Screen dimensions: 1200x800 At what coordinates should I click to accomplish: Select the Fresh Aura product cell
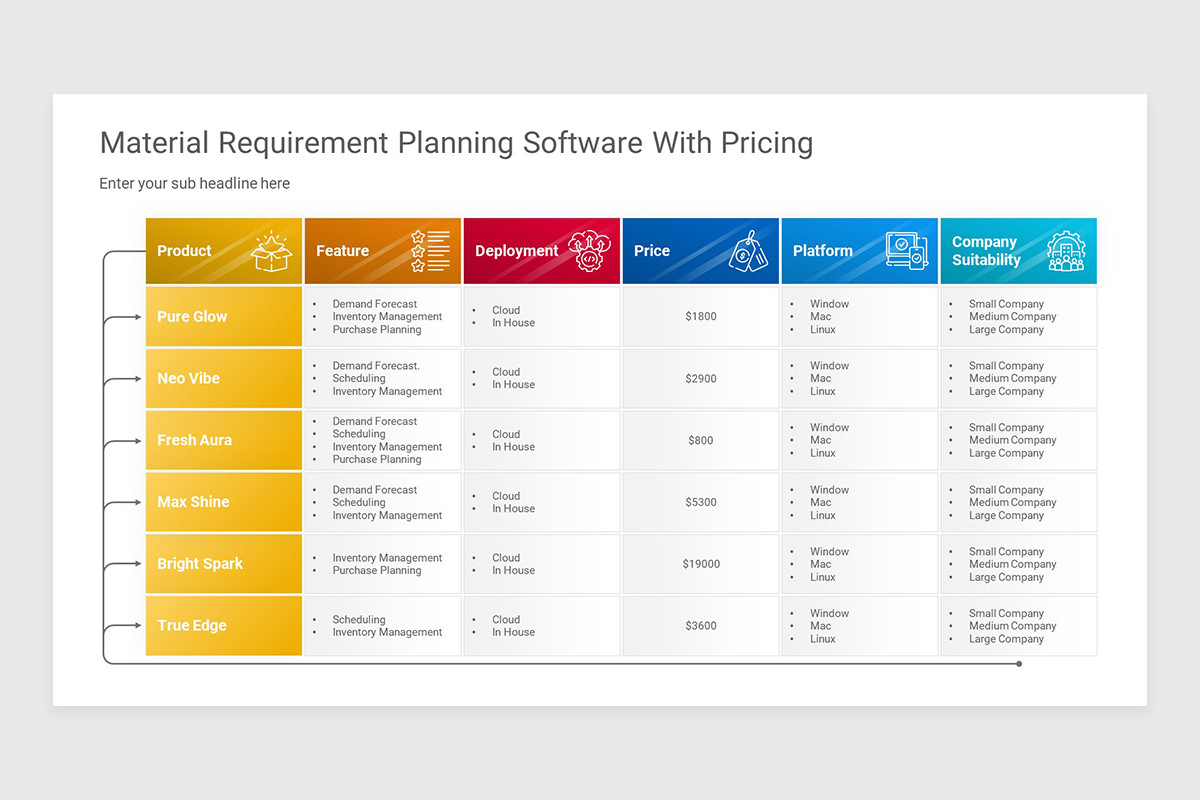pos(224,440)
